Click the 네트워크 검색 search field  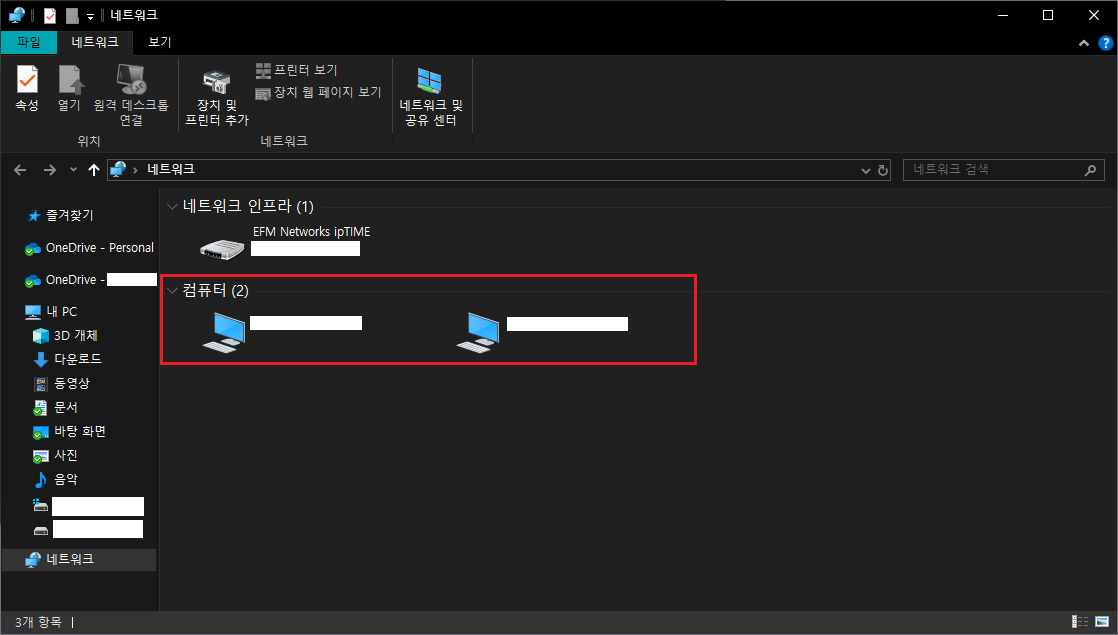click(x=995, y=170)
